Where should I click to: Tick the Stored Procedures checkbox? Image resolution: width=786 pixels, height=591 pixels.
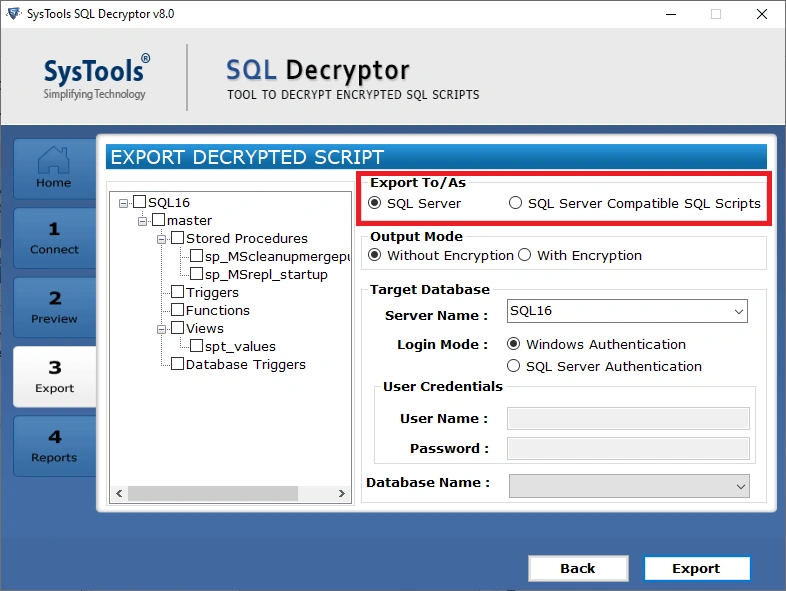point(178,239)
